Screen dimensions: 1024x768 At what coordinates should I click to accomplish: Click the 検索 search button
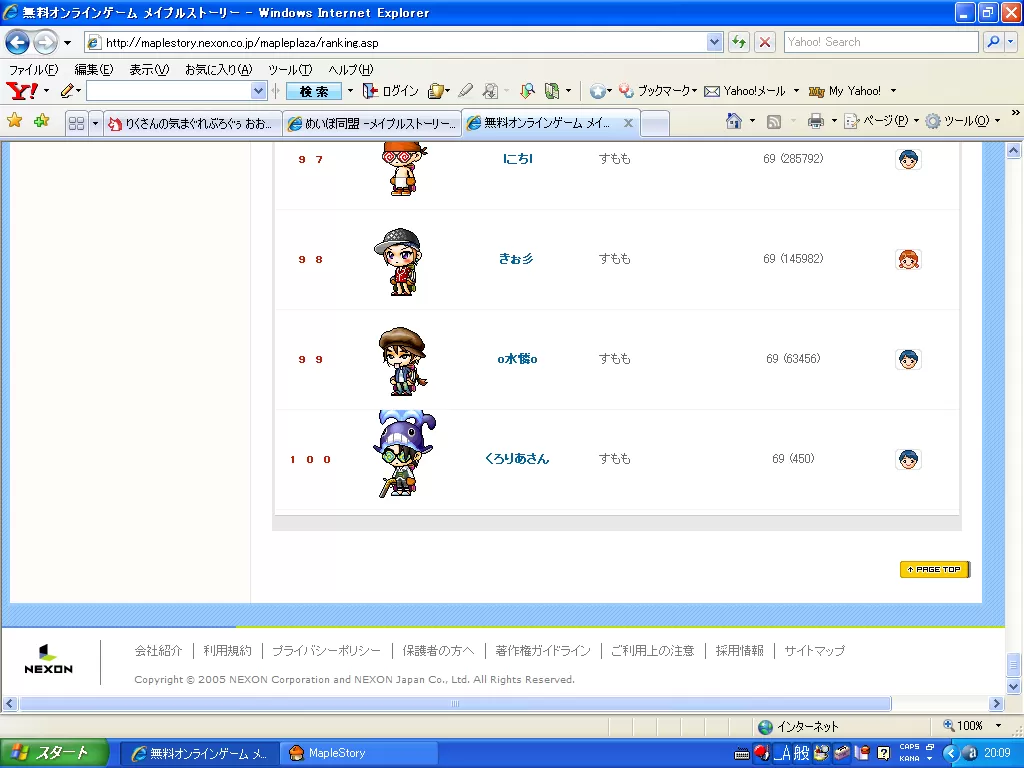point(314,91)
